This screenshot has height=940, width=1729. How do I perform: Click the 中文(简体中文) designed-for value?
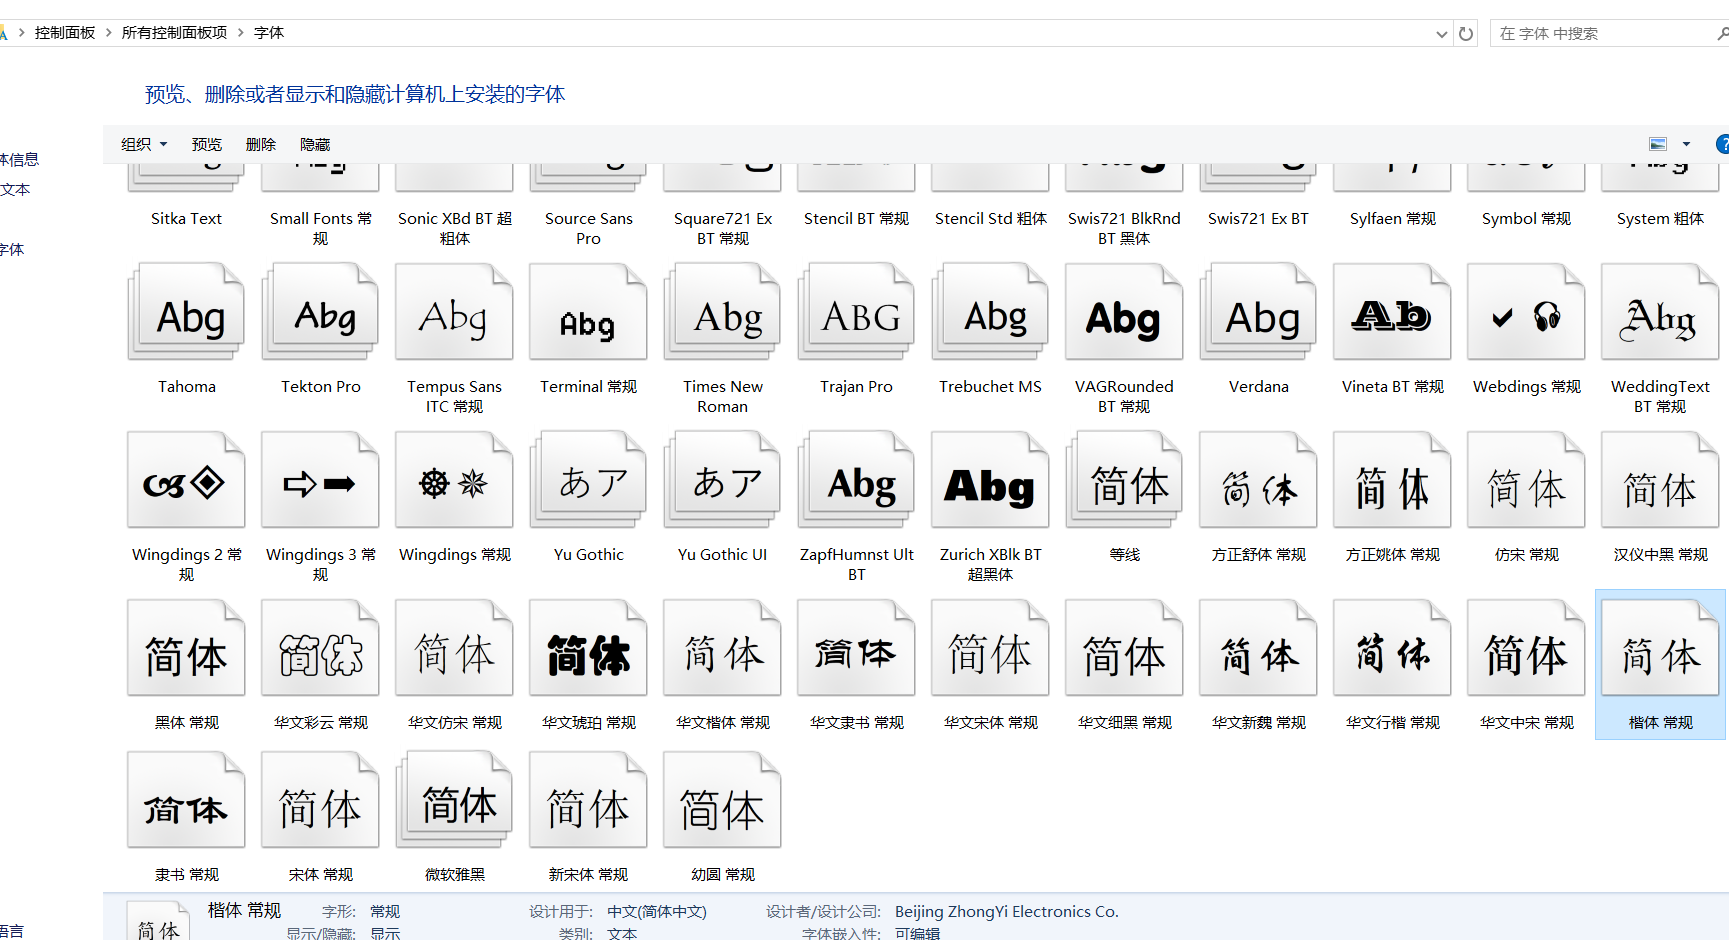coord(657,912)
